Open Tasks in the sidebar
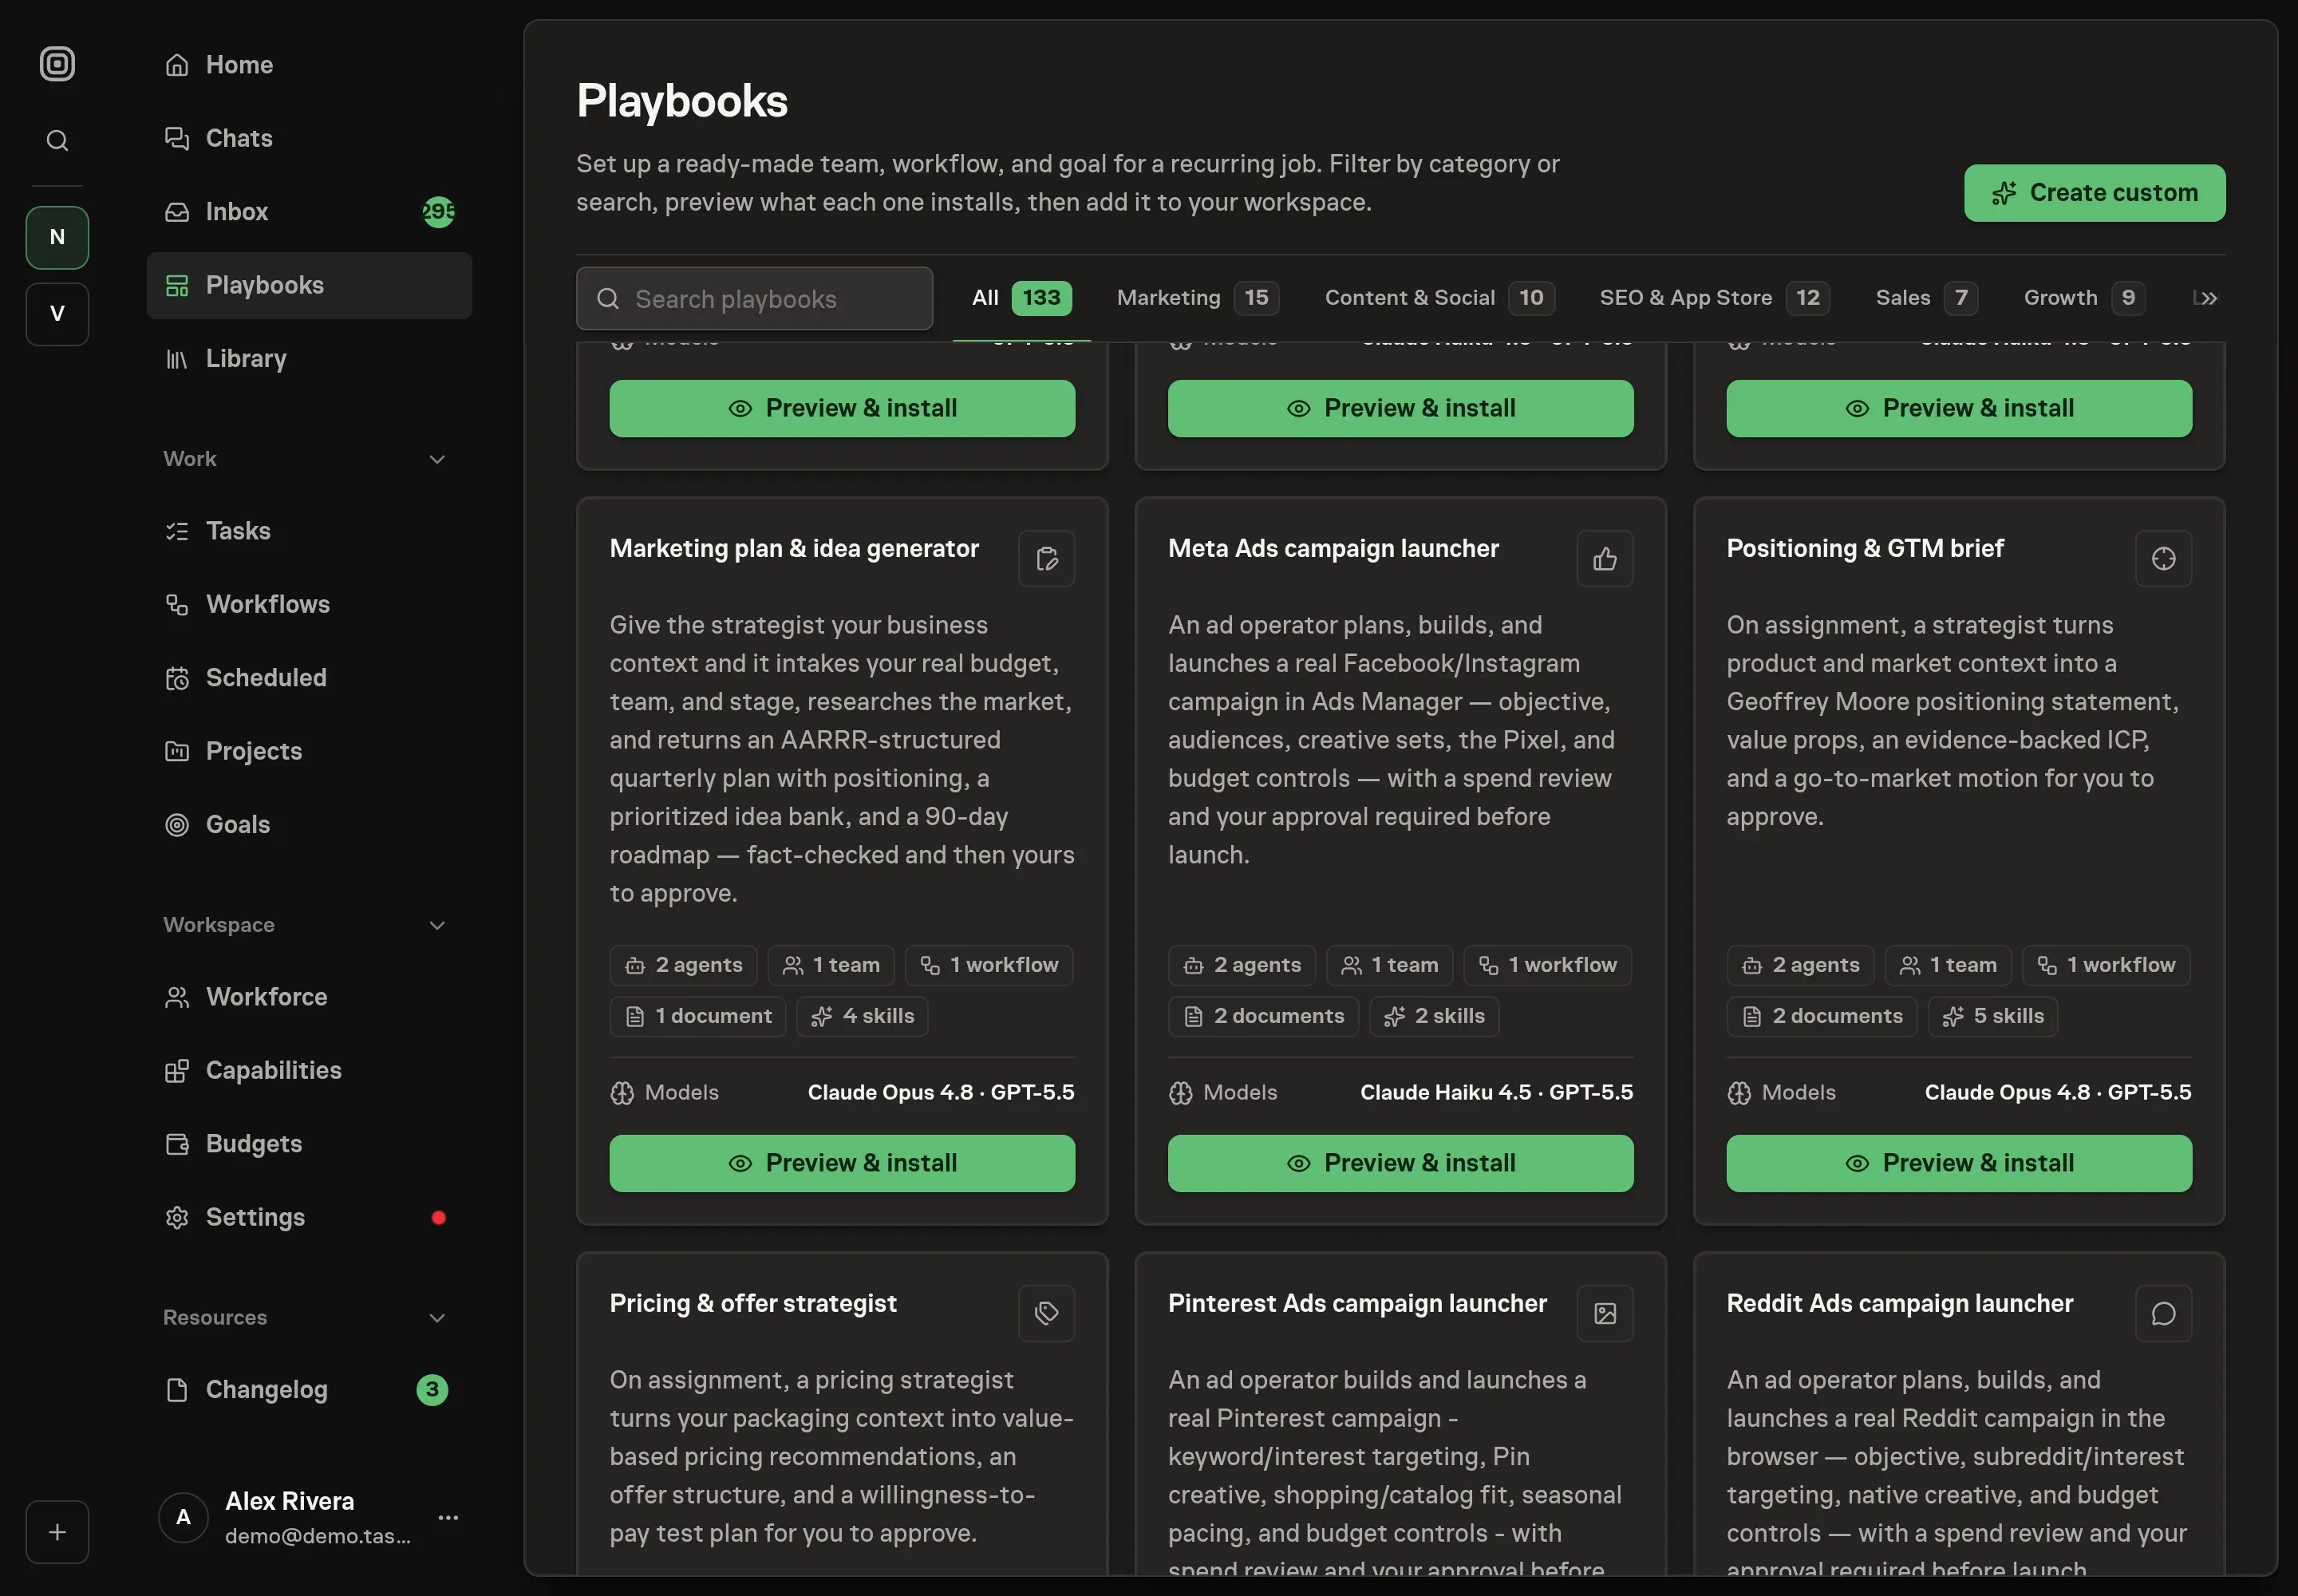The image size is (2298, 1596). tap(309, 531)
